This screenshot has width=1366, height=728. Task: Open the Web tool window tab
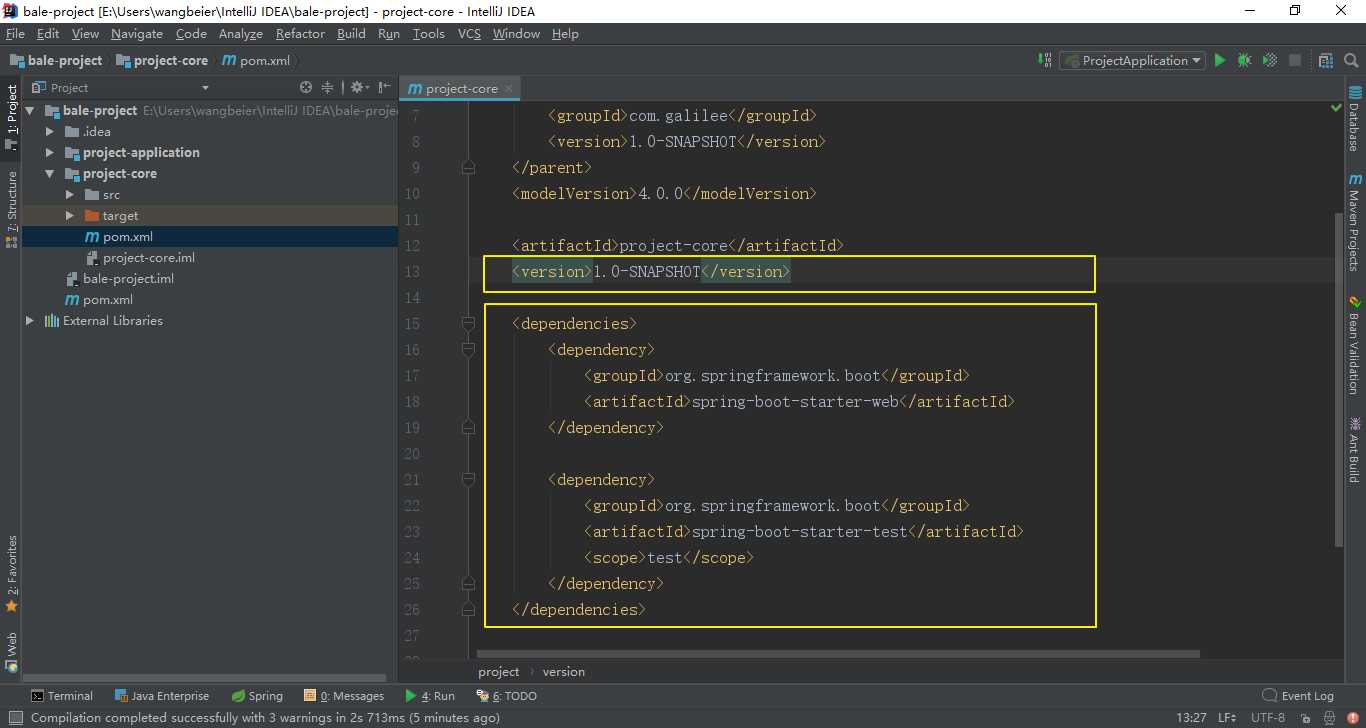[x=11, y=651]
